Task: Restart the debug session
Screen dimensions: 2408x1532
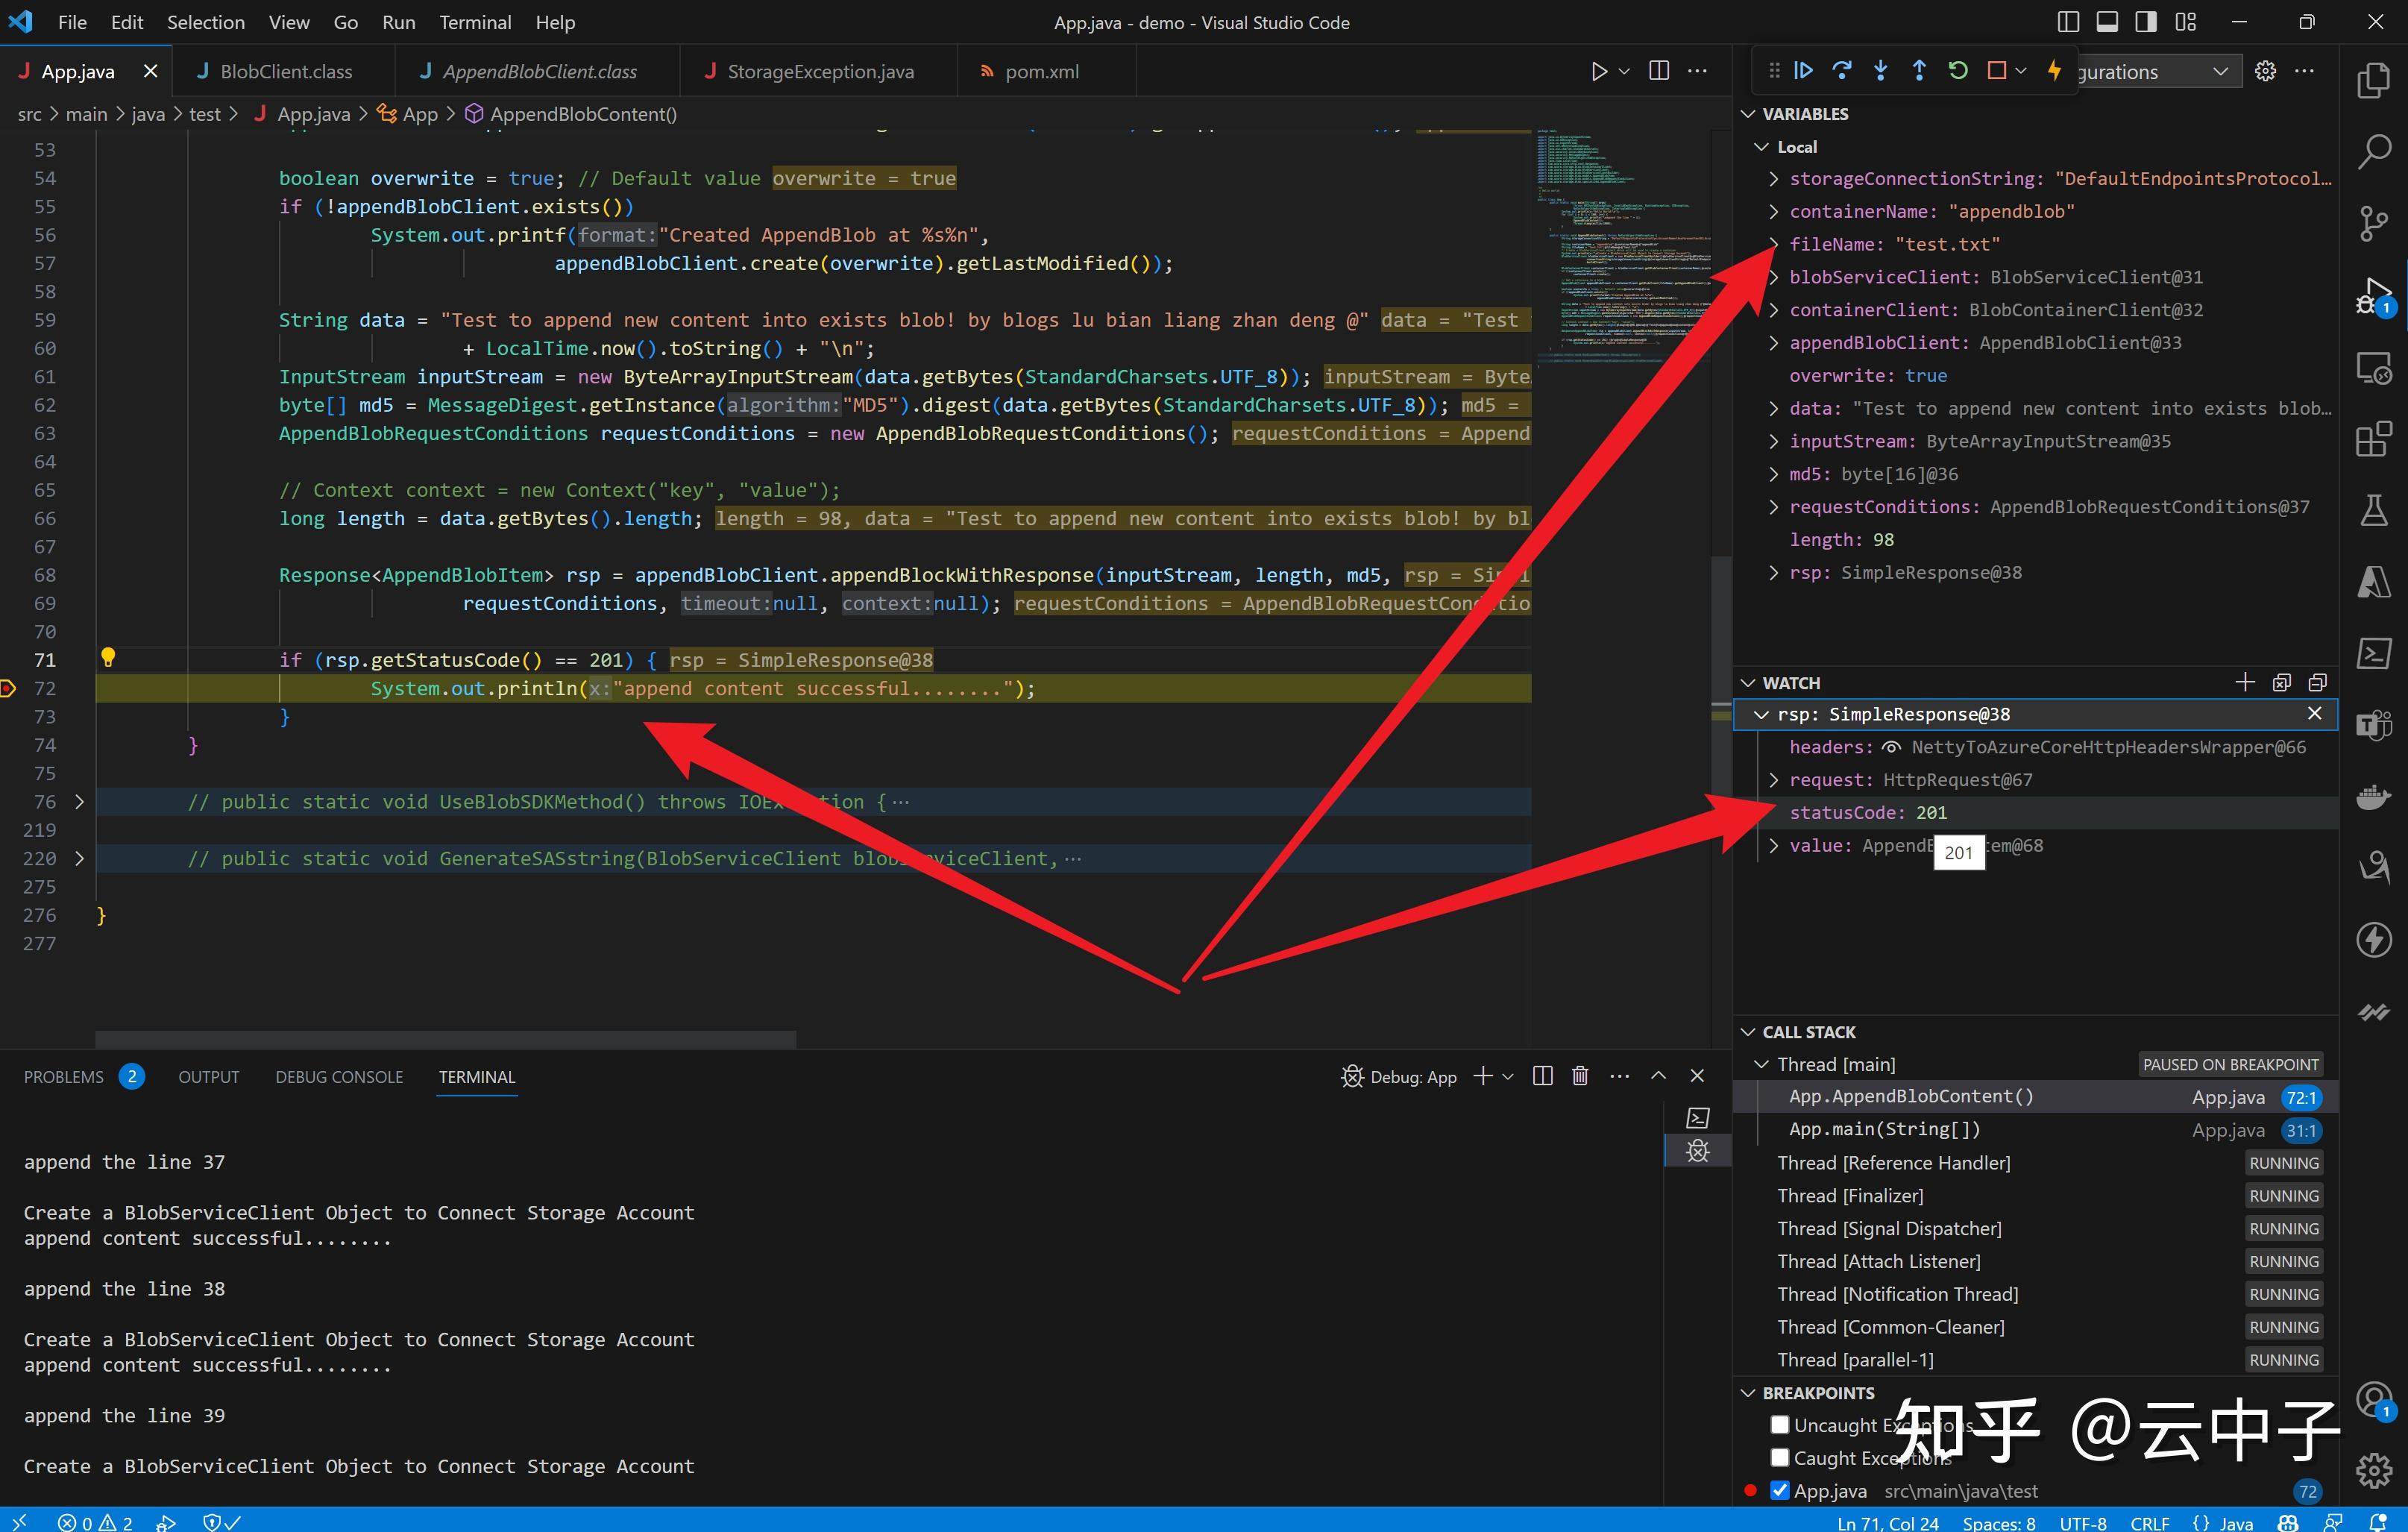Action: (1957, 70)
